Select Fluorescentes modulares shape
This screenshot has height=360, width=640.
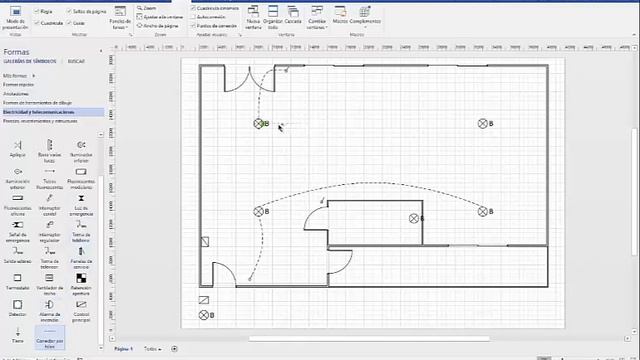[x=81, y=178]
